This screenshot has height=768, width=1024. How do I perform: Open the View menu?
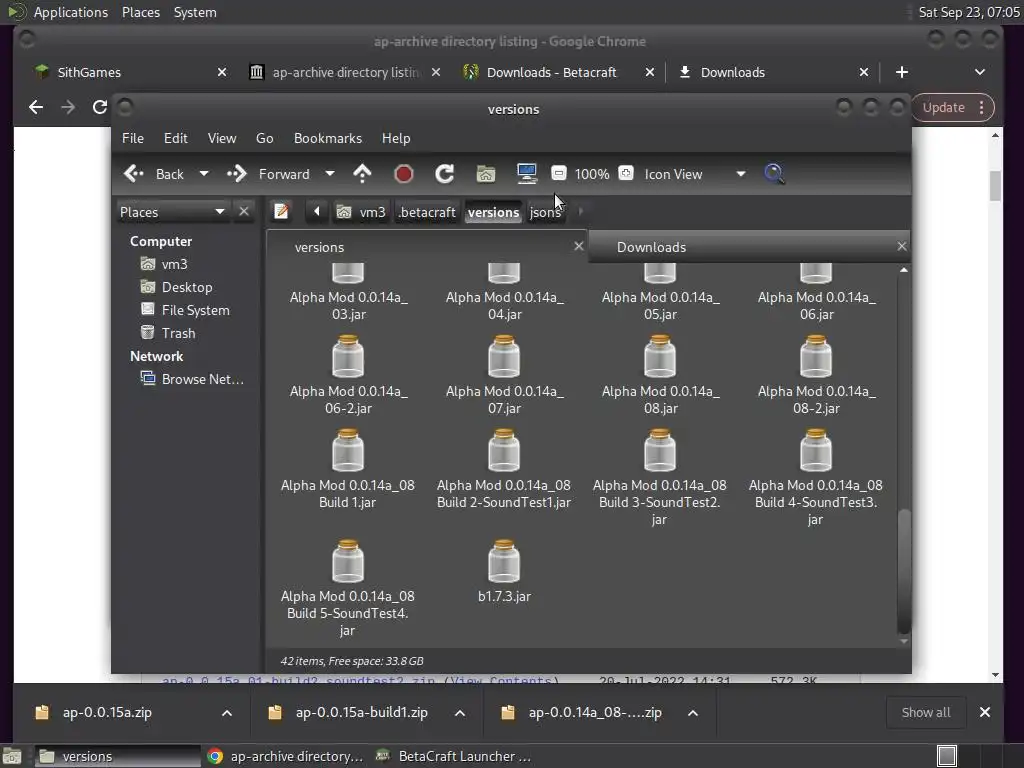coord(222,138)
